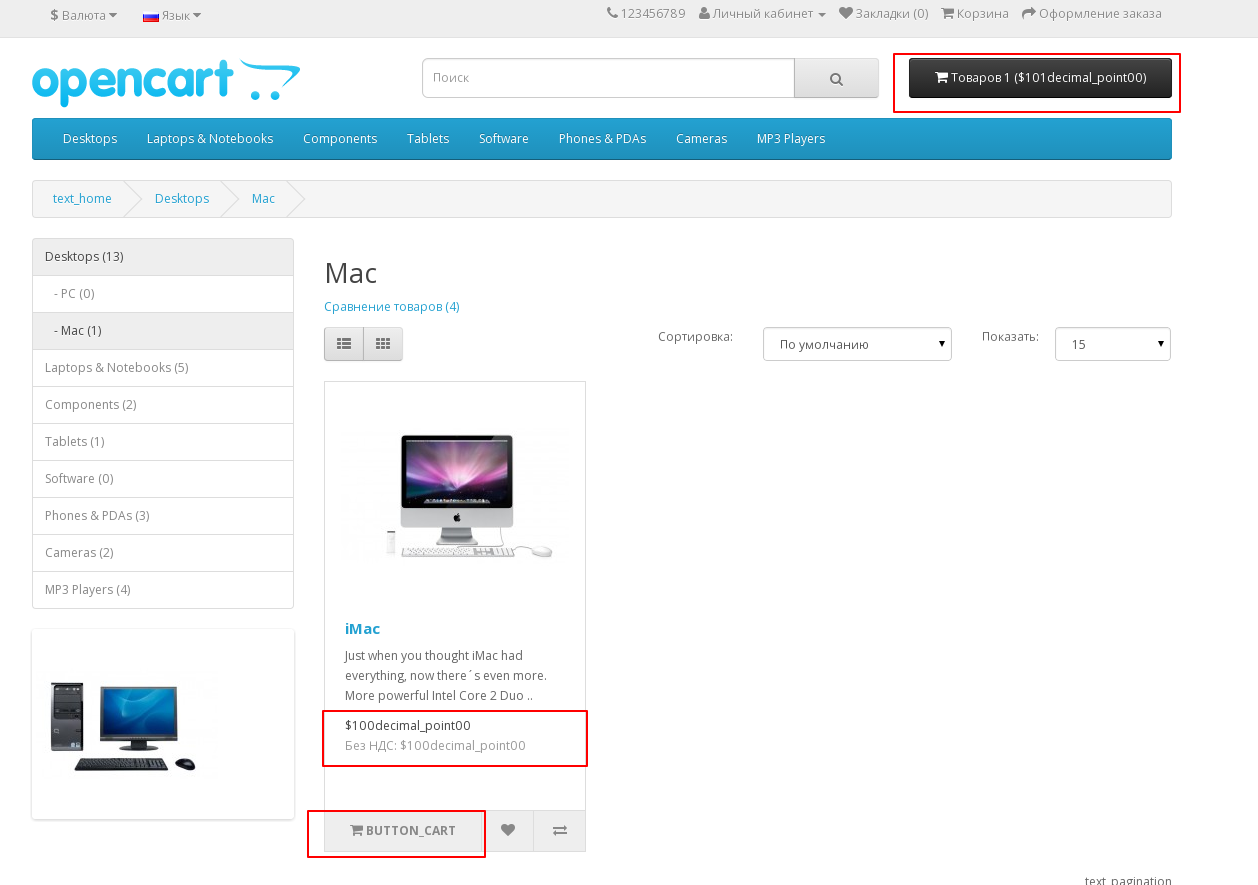Open the Валюта currency dropdown
Screen dimensions: 1258x885
pyautogui.click(x=84, y=15)
